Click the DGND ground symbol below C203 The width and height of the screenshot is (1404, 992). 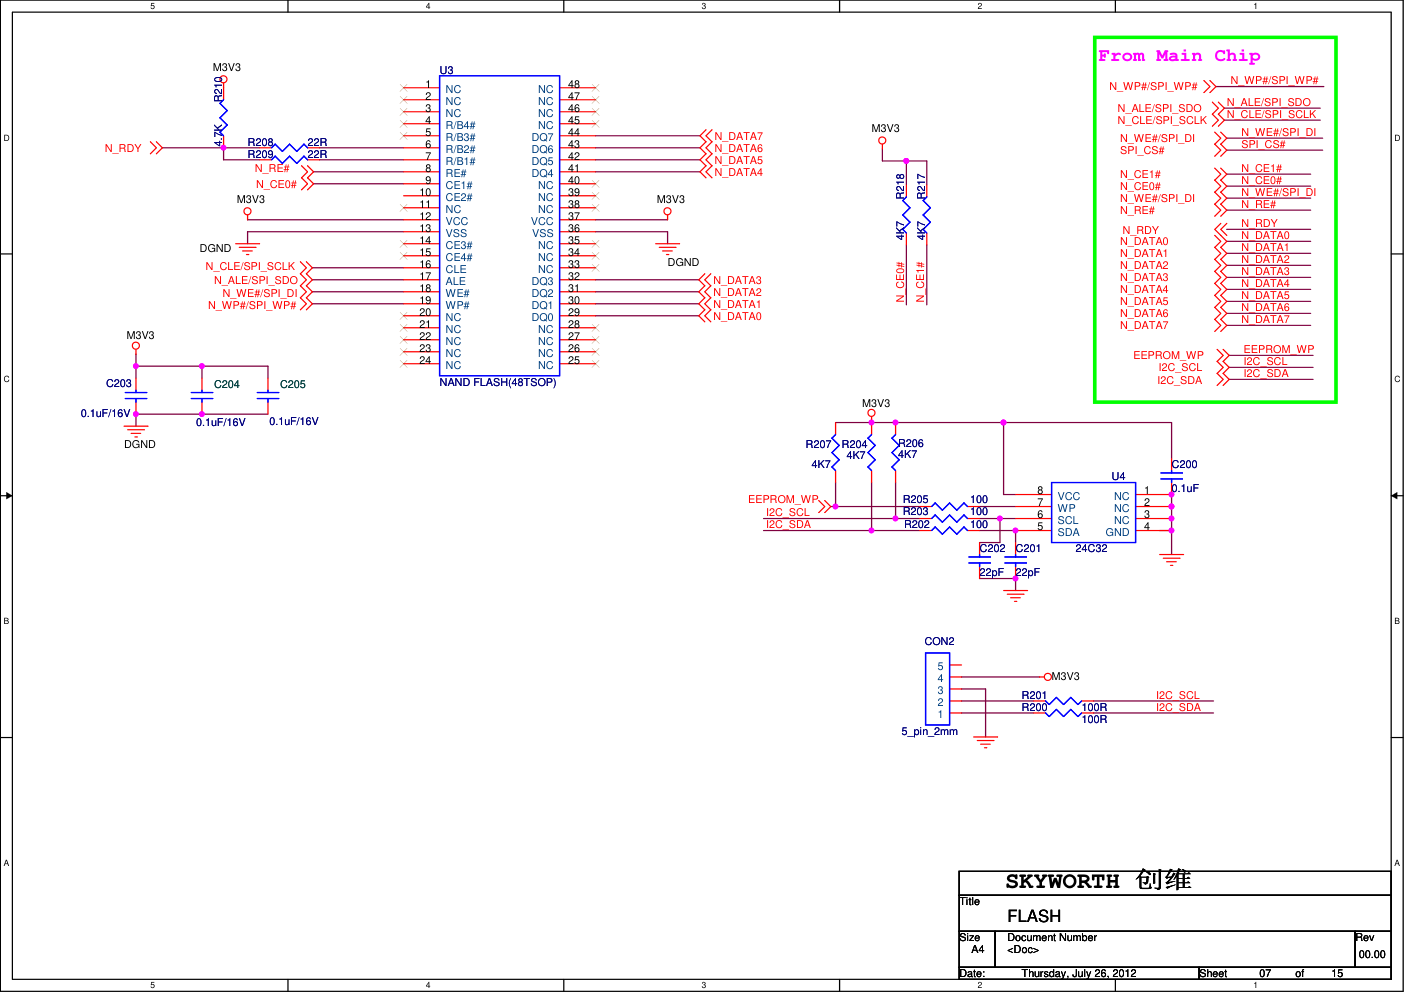pyautogui.click(x=136, y=432)
